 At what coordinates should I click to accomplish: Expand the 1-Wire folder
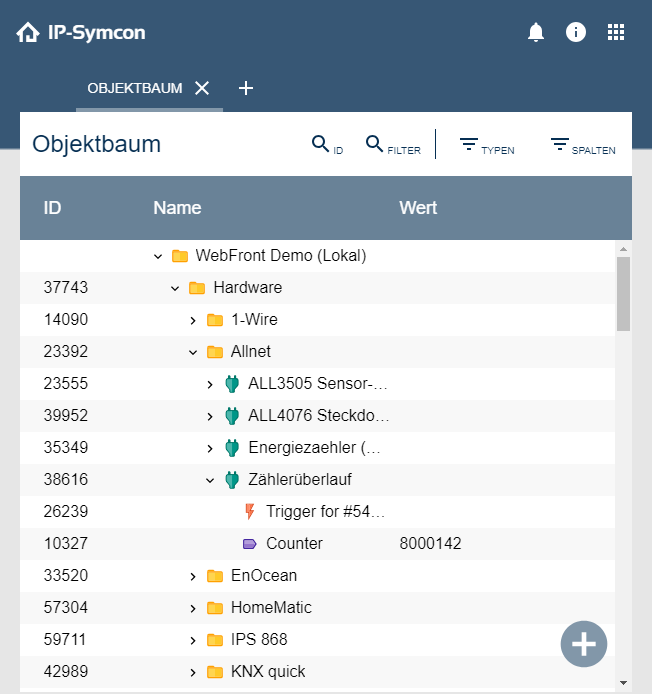[193, 320]
